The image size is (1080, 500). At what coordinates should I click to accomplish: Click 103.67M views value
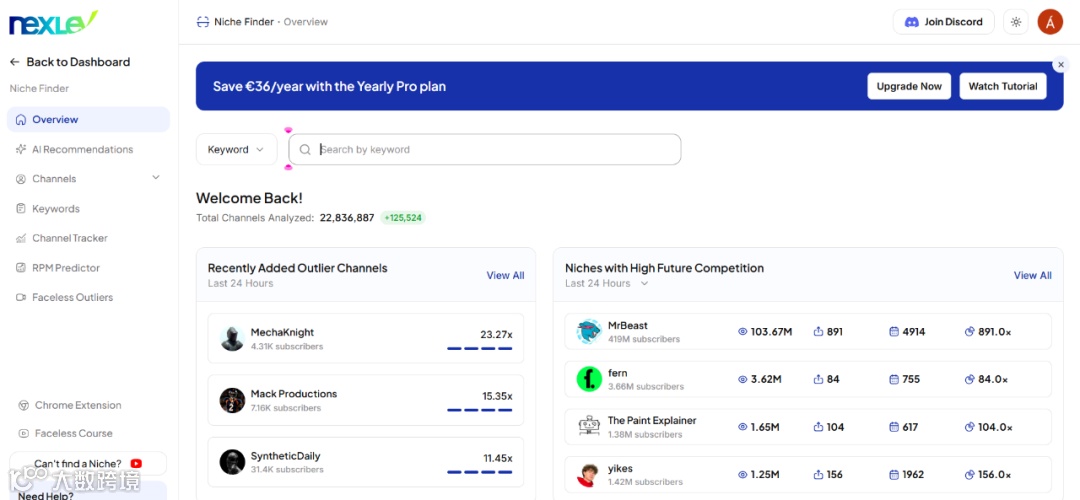pyautogui.click(x=771, y=332)
